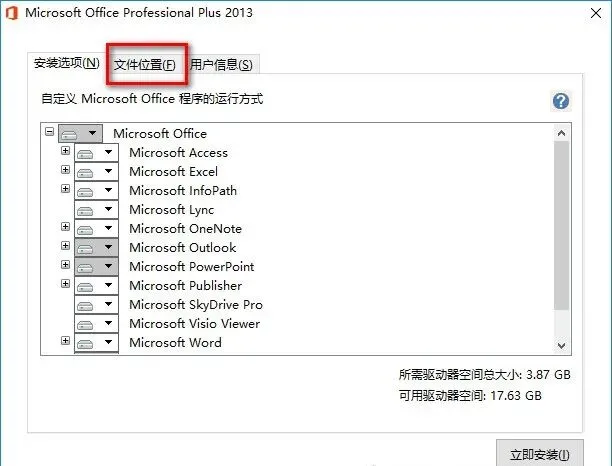612x466 pixels.
Task: Expand the Microsoft Publisher node
Action: (x=66, y=283)
